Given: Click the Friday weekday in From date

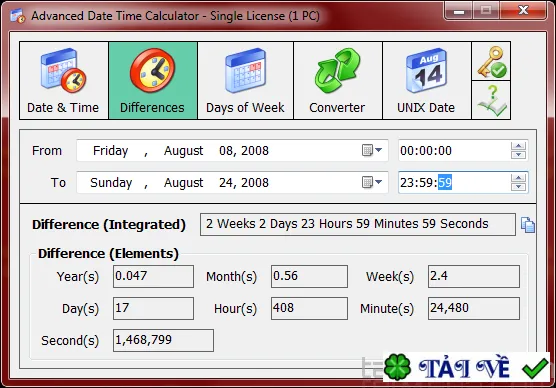Looking at the screenshot, I should [110, 151].
